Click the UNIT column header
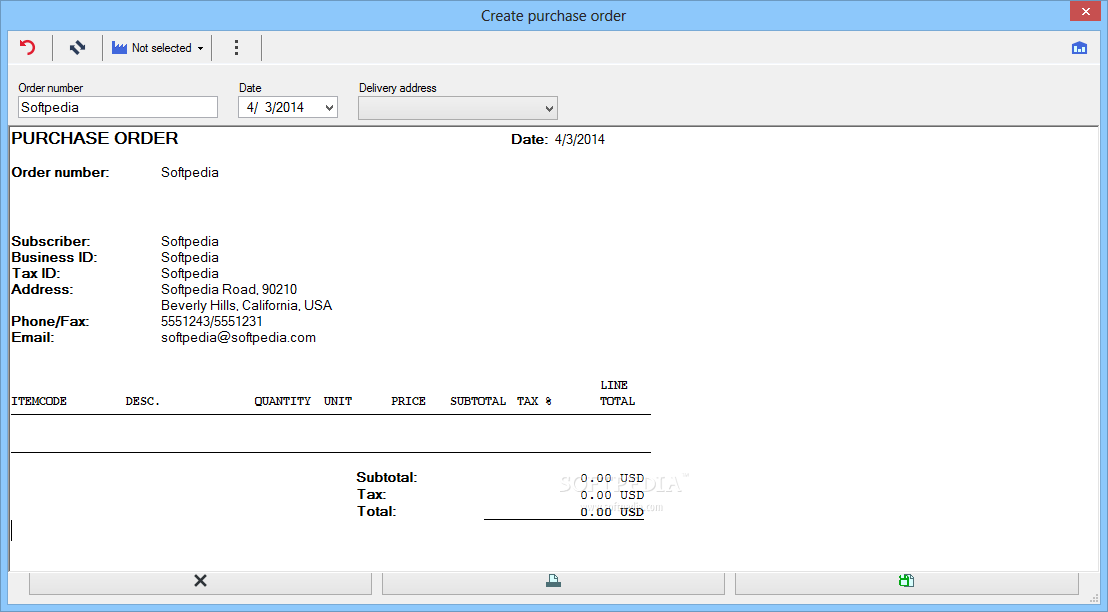The height and width of the screenshot is (612, 1108). pyautogui.click(x=338, y=401)
